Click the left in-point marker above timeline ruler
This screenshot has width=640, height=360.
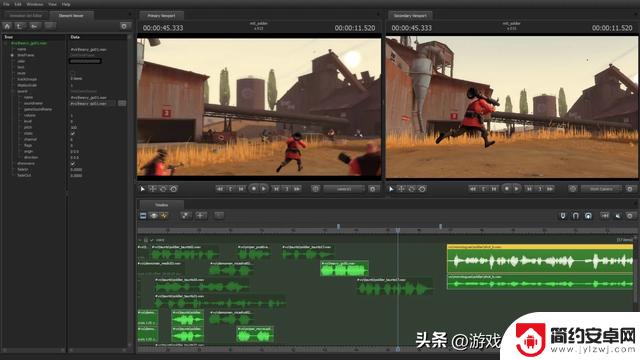(x=338, y=226)
